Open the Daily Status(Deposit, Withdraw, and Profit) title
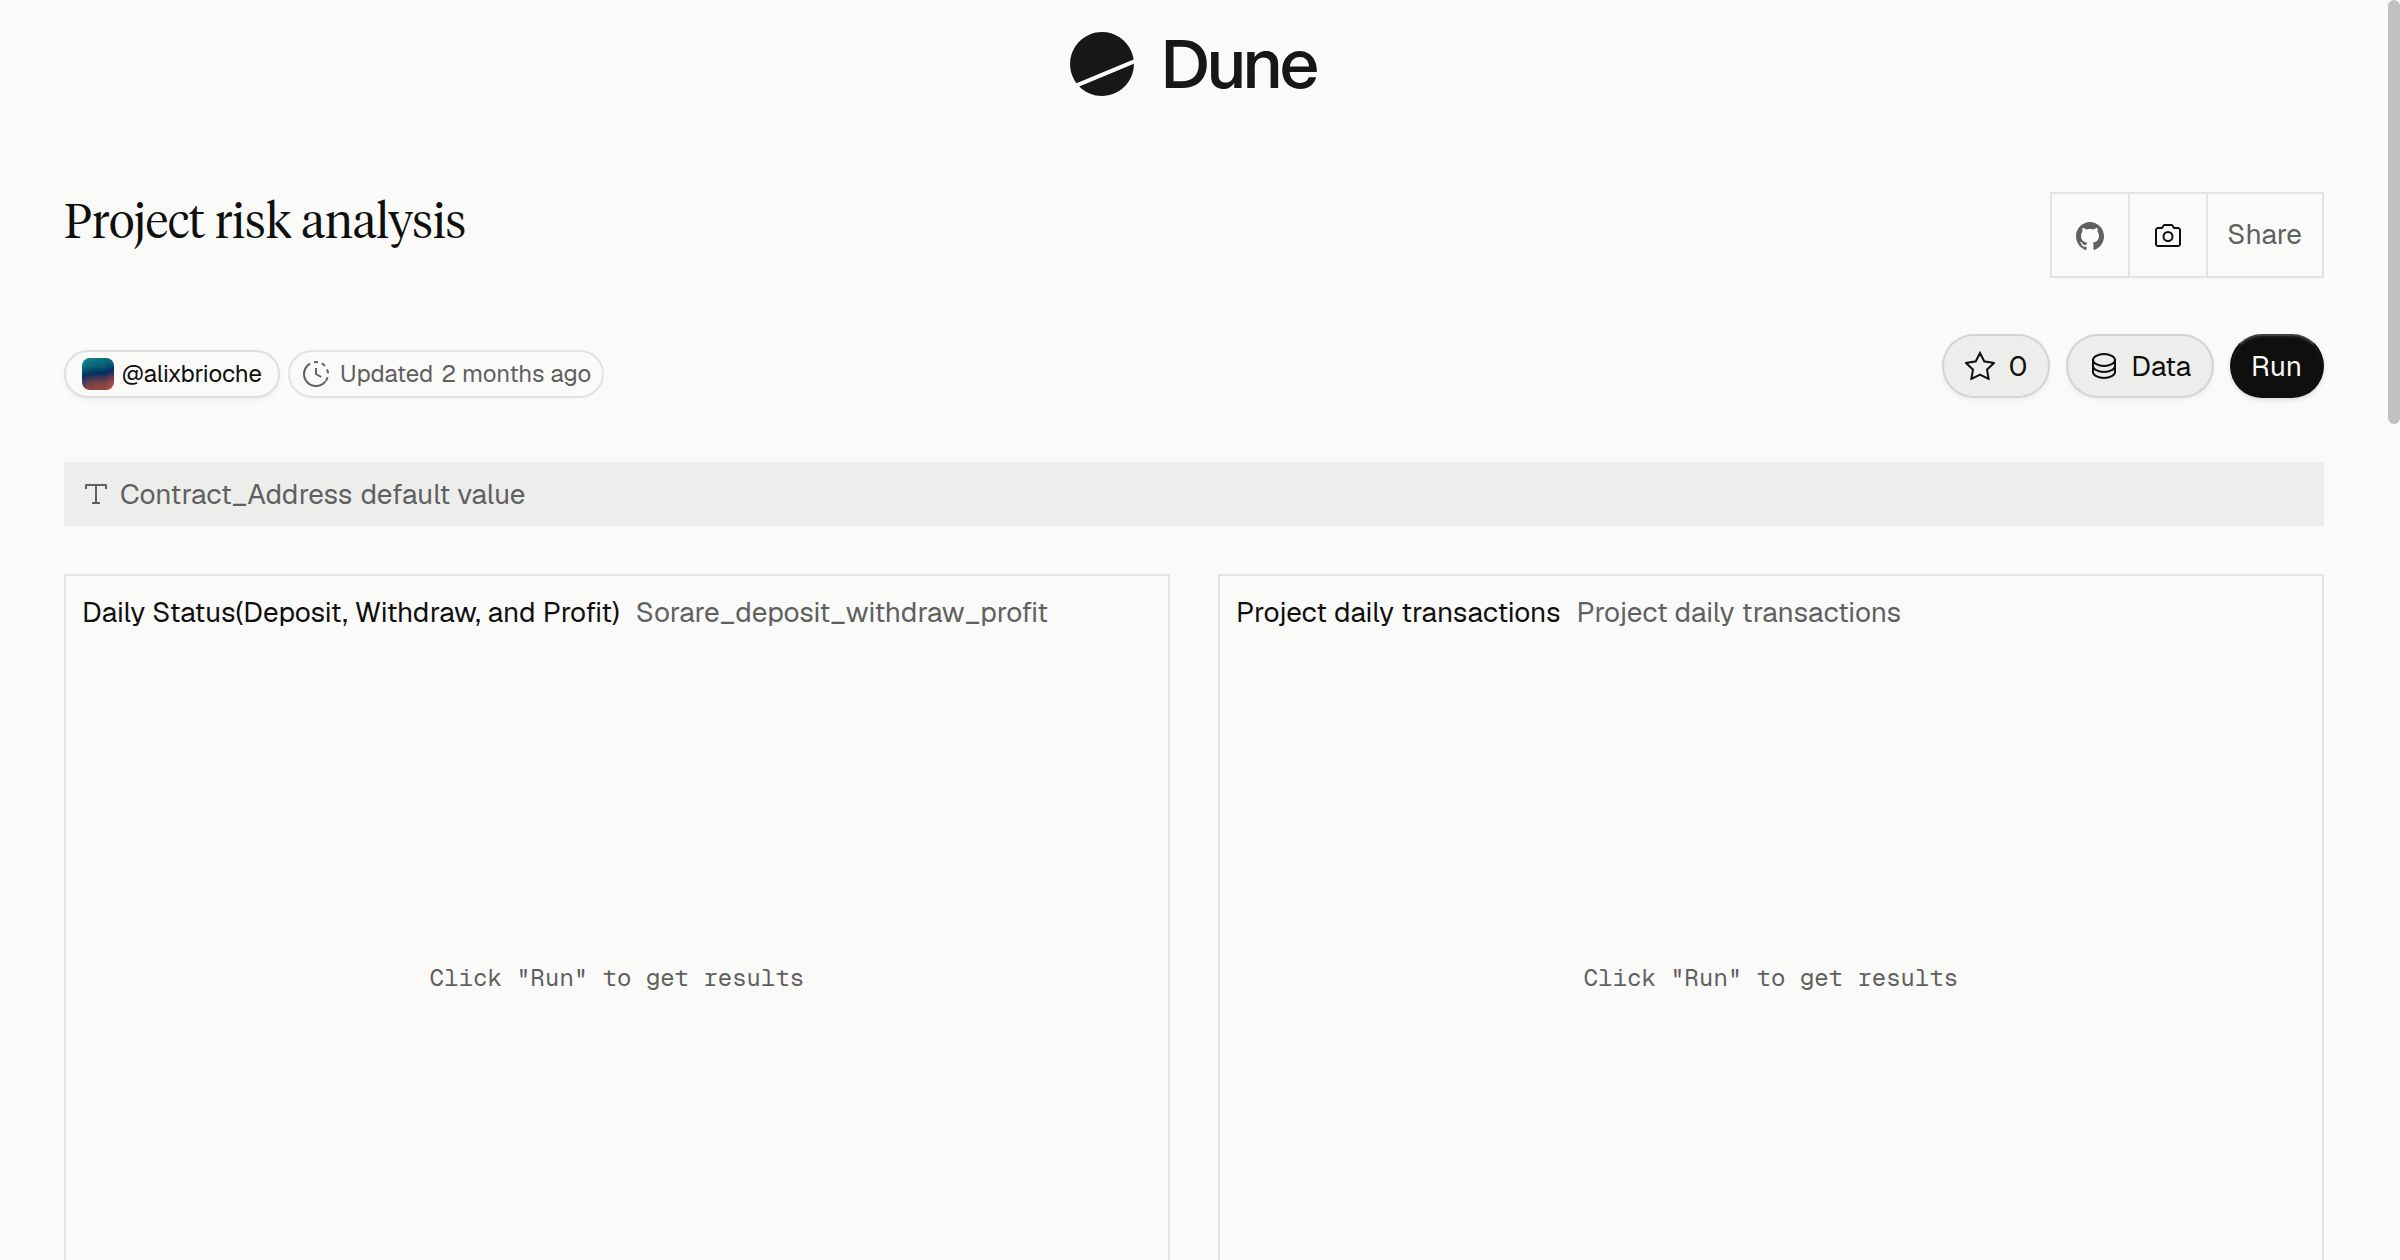 351,612
